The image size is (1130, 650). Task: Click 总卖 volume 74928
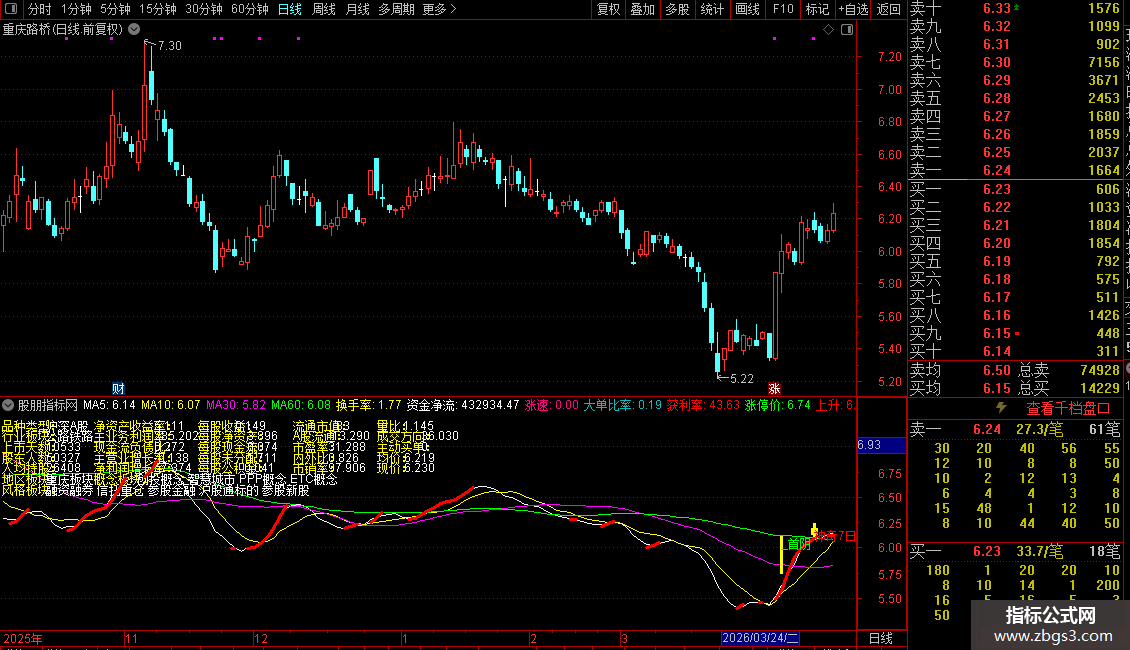(x=1100, y=370)
